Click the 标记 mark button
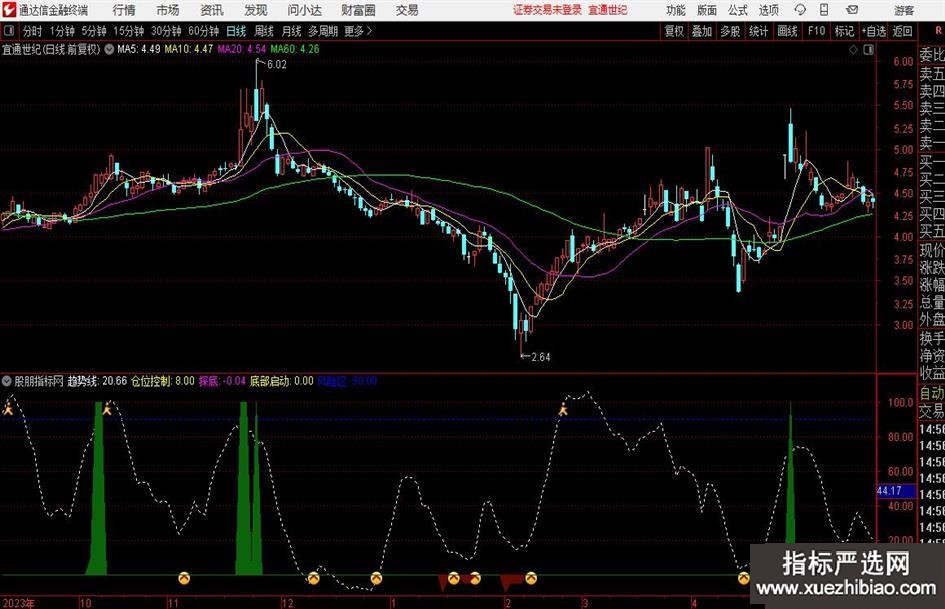 pos(844,31)
